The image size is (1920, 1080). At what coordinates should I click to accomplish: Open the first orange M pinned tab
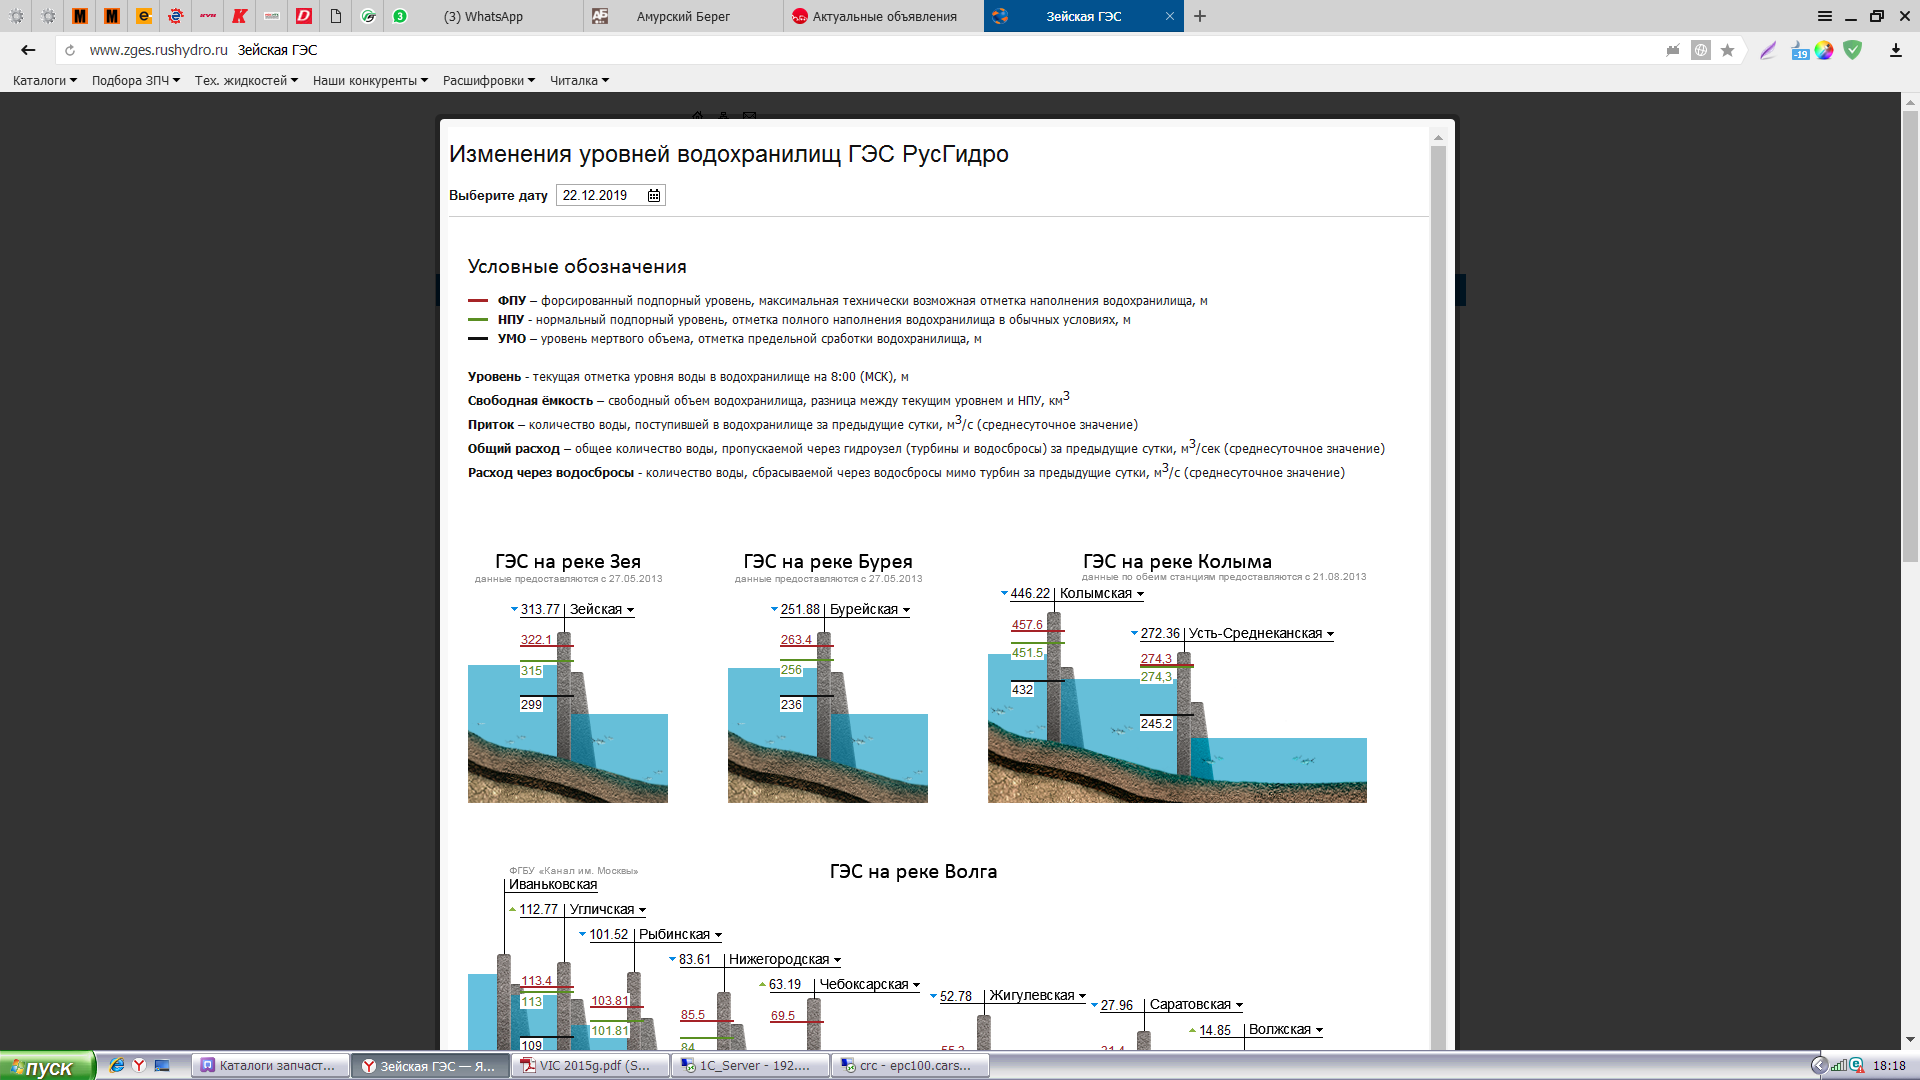(x=80, y=16)
